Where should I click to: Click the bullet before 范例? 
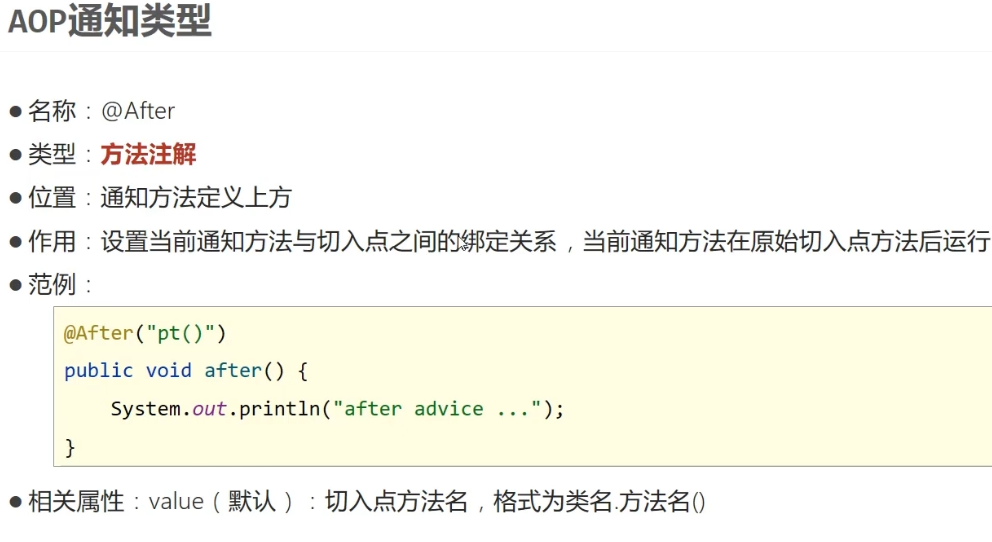point(16,286)
